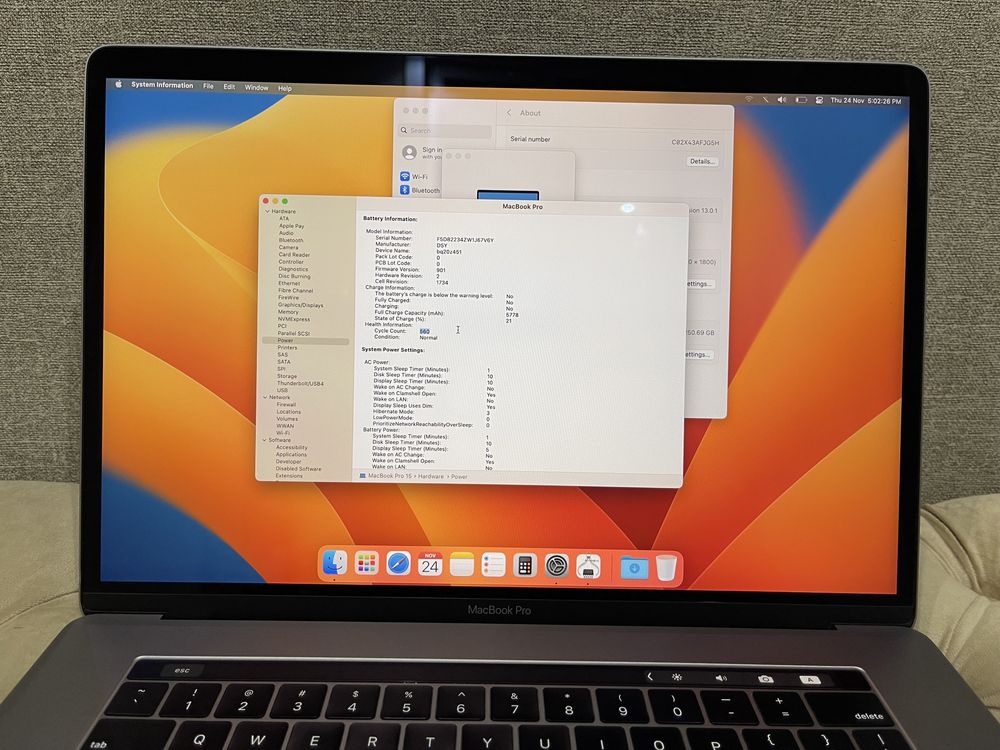Open Reminders app in the Dock
Image resolution: width=1000 pixels, height=750 pixels.
pos(493,565)
